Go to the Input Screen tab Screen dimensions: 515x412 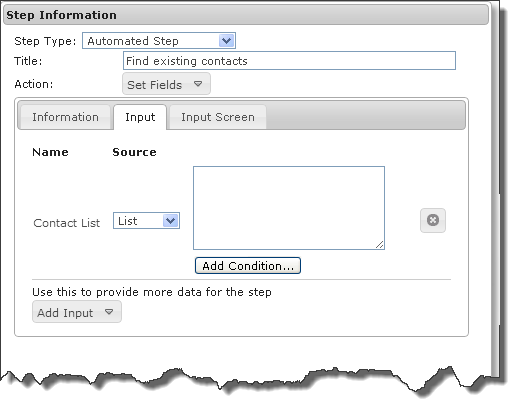coord(218,117)
